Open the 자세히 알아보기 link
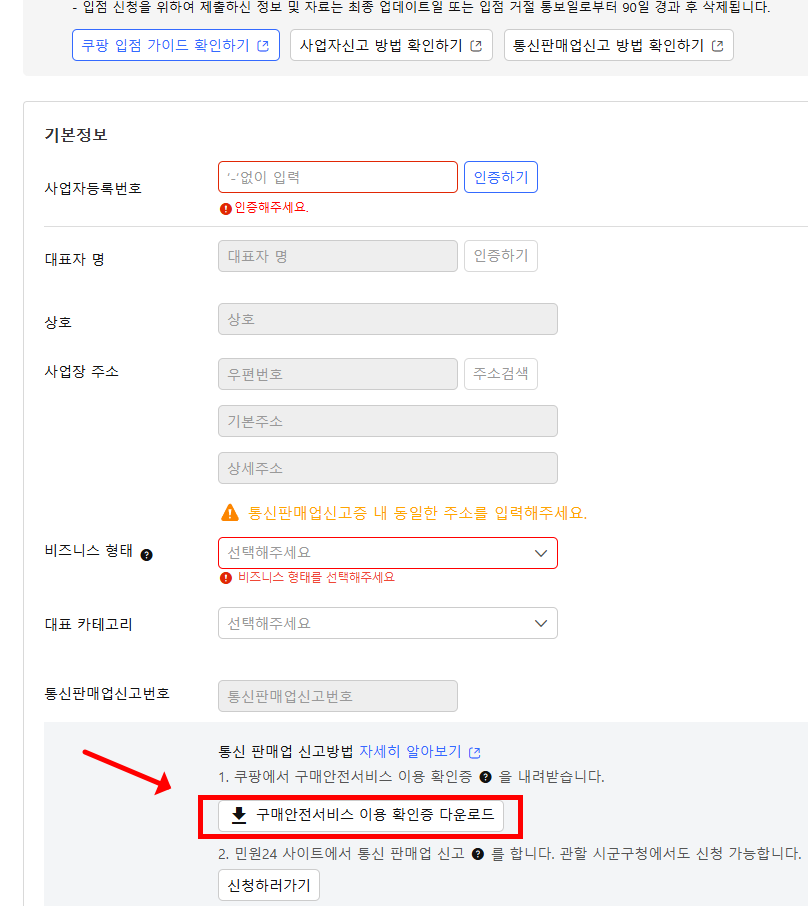Viewport: 808px width, 906px height. 410,751
